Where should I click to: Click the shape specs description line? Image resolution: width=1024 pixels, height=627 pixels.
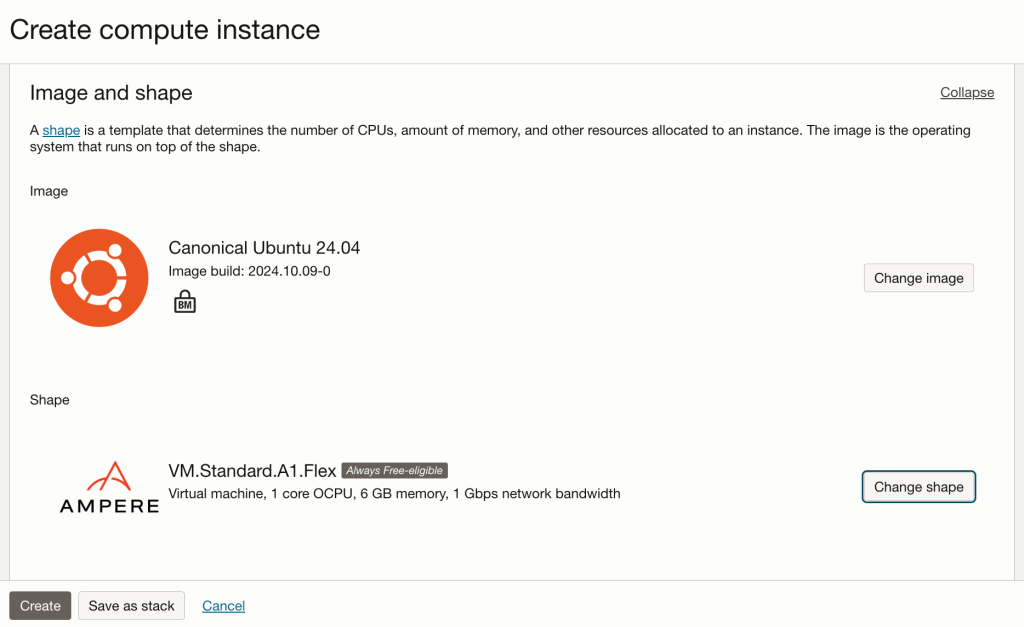394,493
